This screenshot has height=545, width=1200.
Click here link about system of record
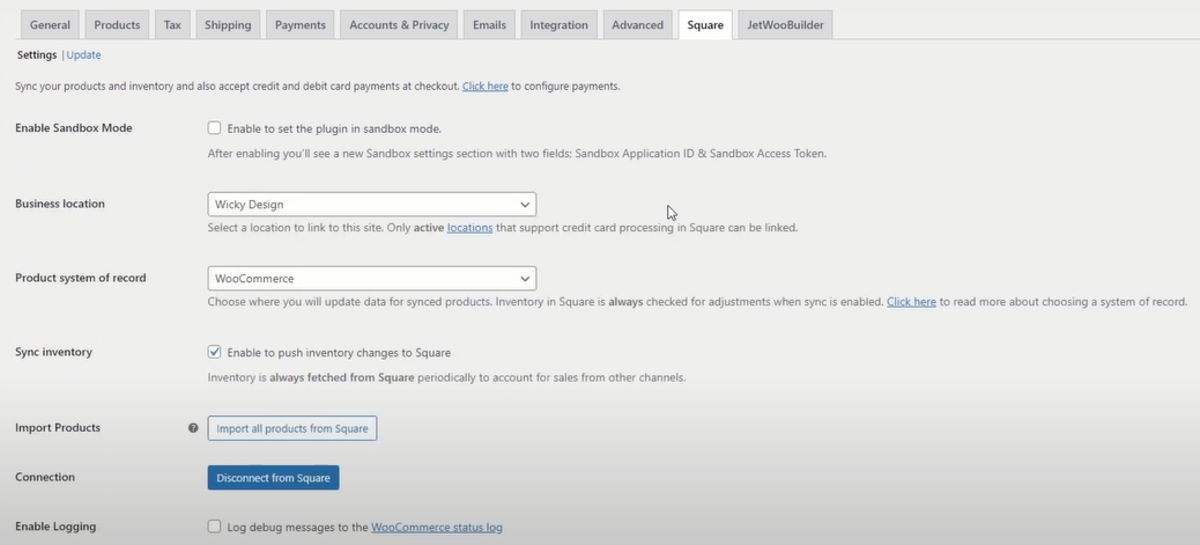pyautogui.click(x=911, y=302)
